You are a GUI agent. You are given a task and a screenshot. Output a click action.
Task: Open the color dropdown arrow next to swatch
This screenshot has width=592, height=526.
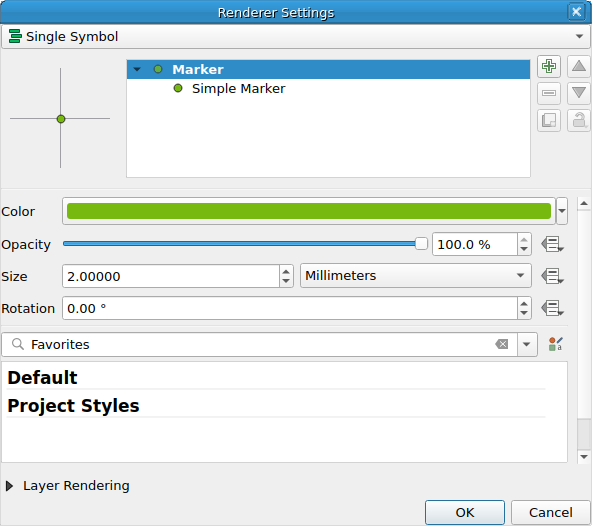[x=562, y=211]
